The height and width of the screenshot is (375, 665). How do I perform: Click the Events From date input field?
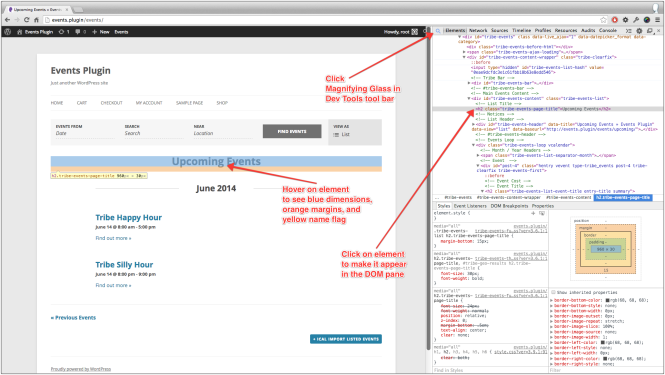(85, 134)
